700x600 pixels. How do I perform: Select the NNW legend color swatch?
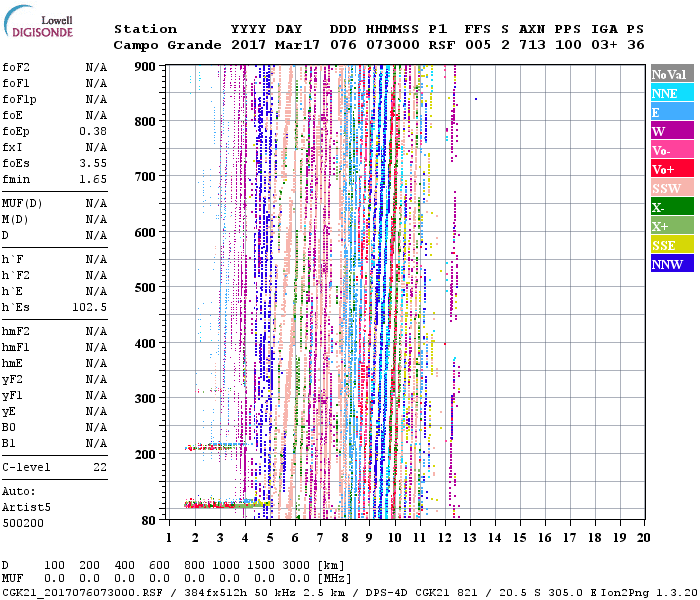[x=672, y=264]
